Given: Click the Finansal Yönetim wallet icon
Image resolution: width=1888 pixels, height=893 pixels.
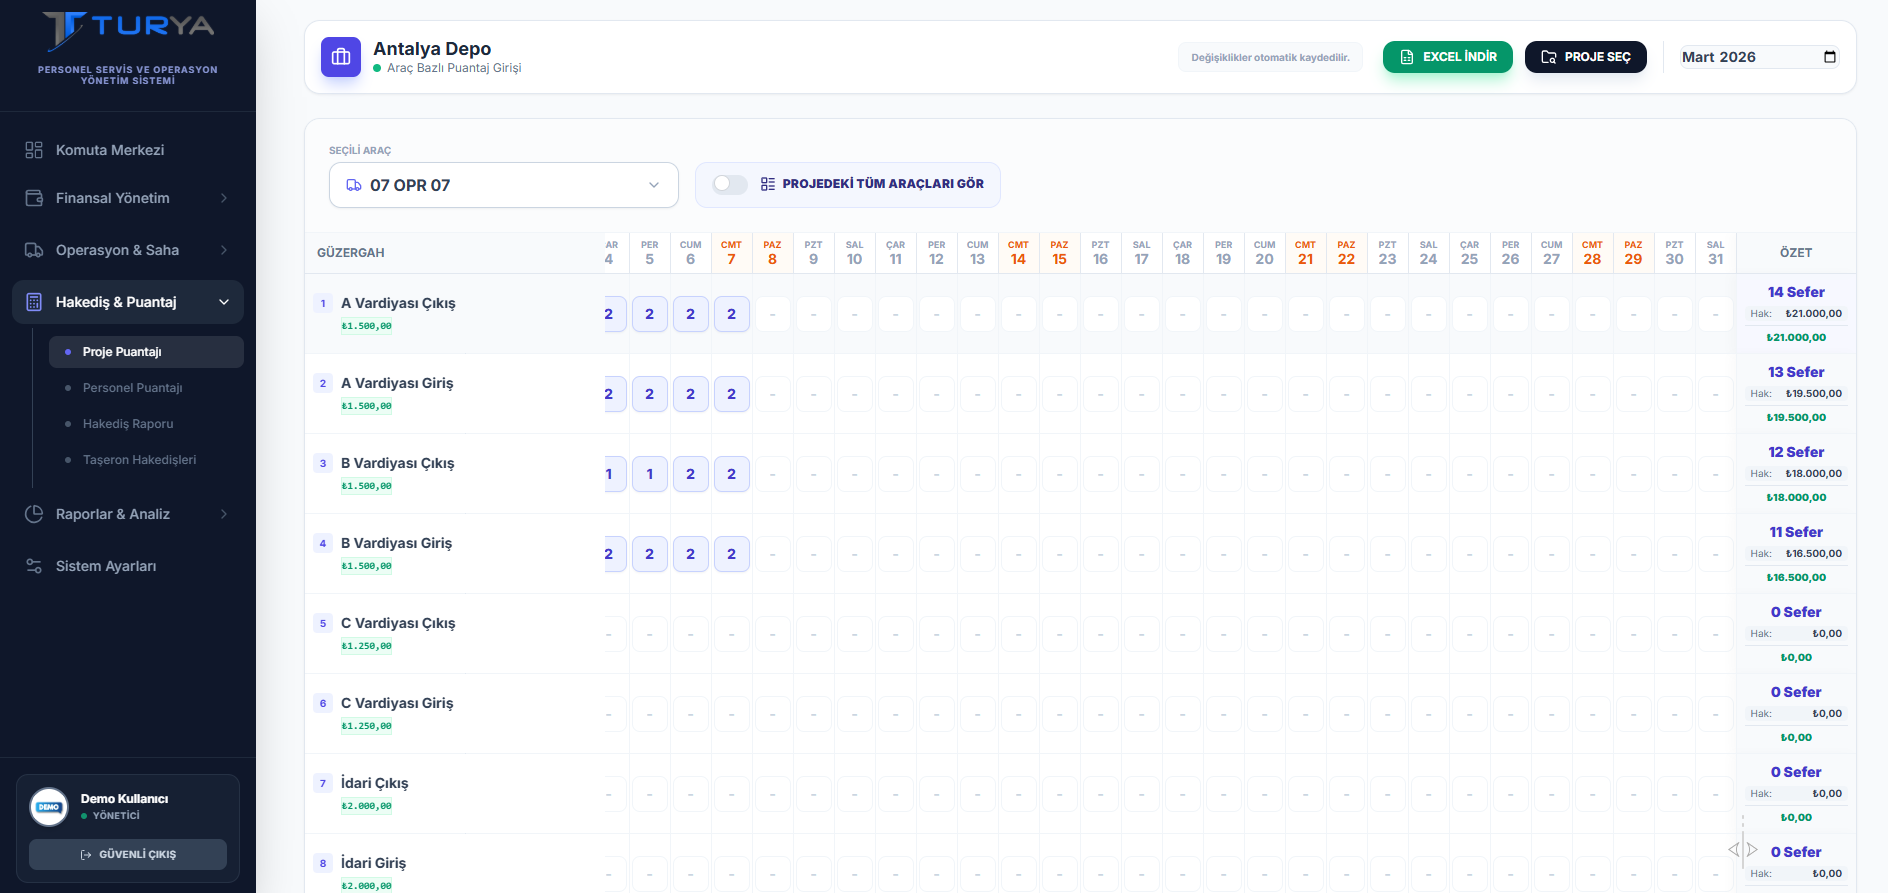Looking at the screenshot, I should pyautogui.click(x=34, y=198).
